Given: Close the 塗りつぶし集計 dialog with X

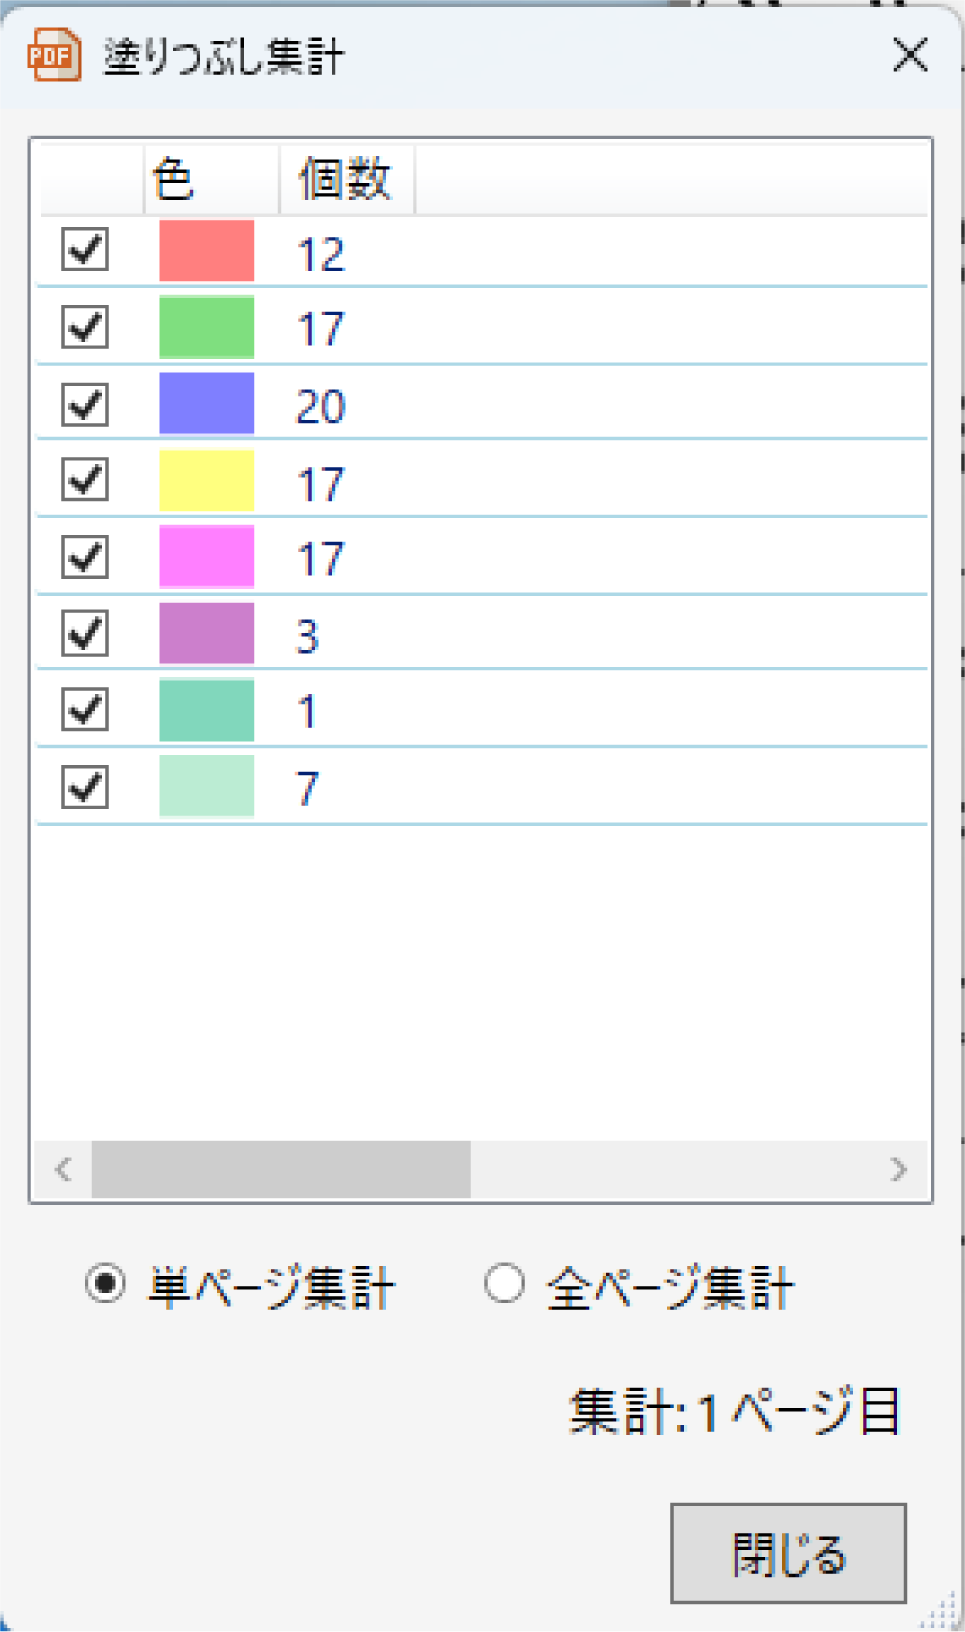Looking at the screenshot, I should click(x=910, y=55).
